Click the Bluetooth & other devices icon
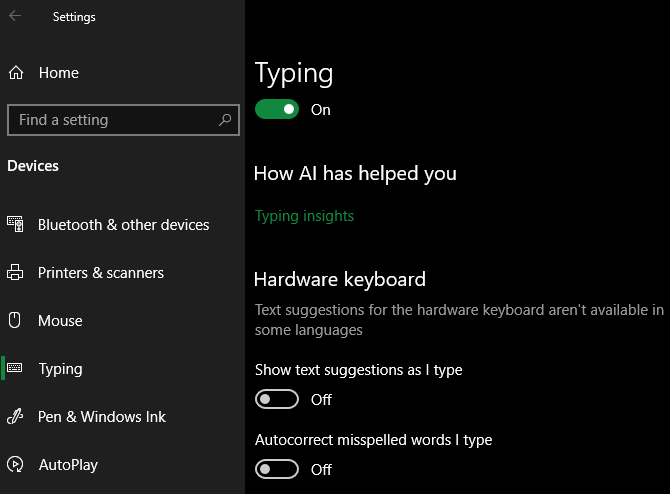The height and width of the screenshot is (494, 670). (x=15, y=225)
